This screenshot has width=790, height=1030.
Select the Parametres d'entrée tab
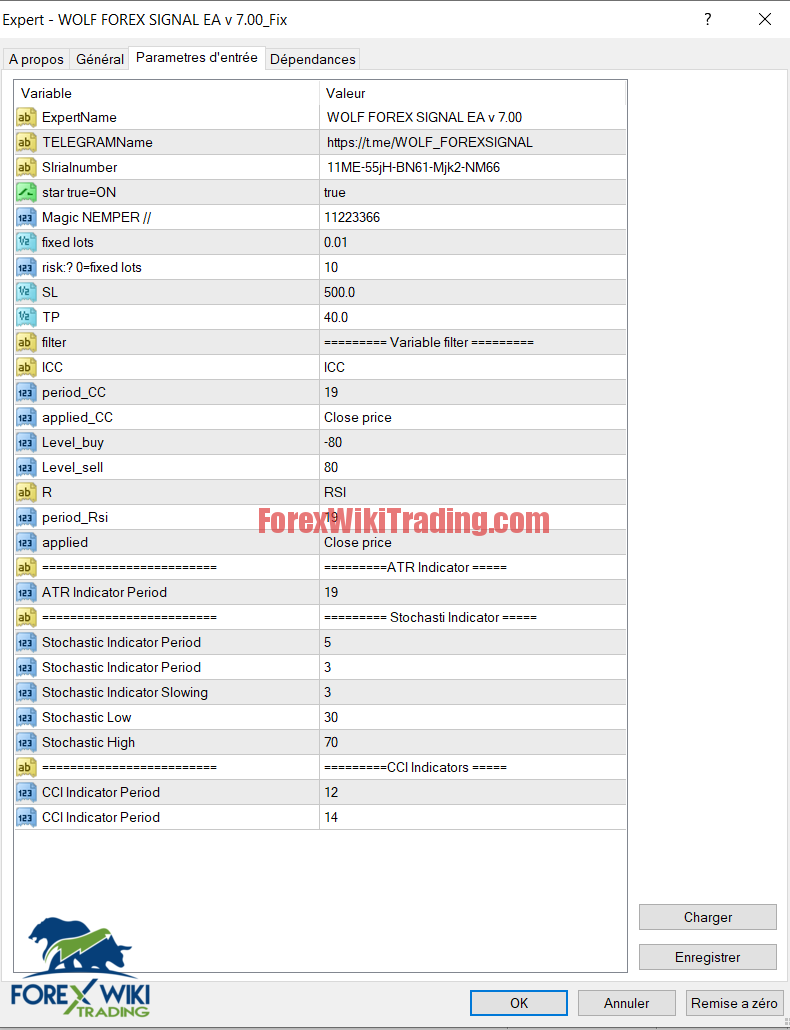click(x=197, y=58)
